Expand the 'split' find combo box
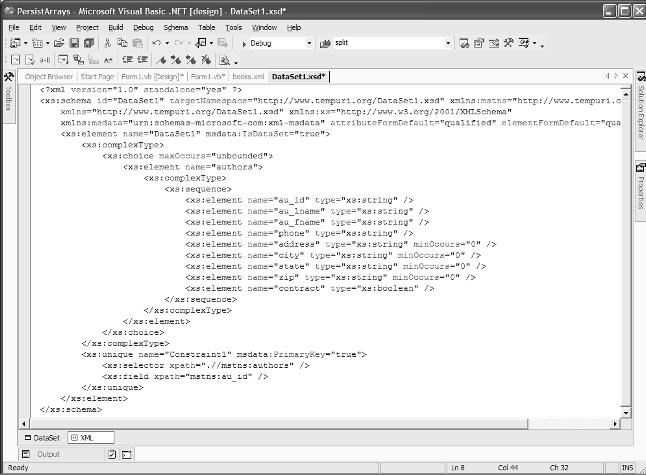The height and width of the screenshot is (475, 646). (446, 44)
